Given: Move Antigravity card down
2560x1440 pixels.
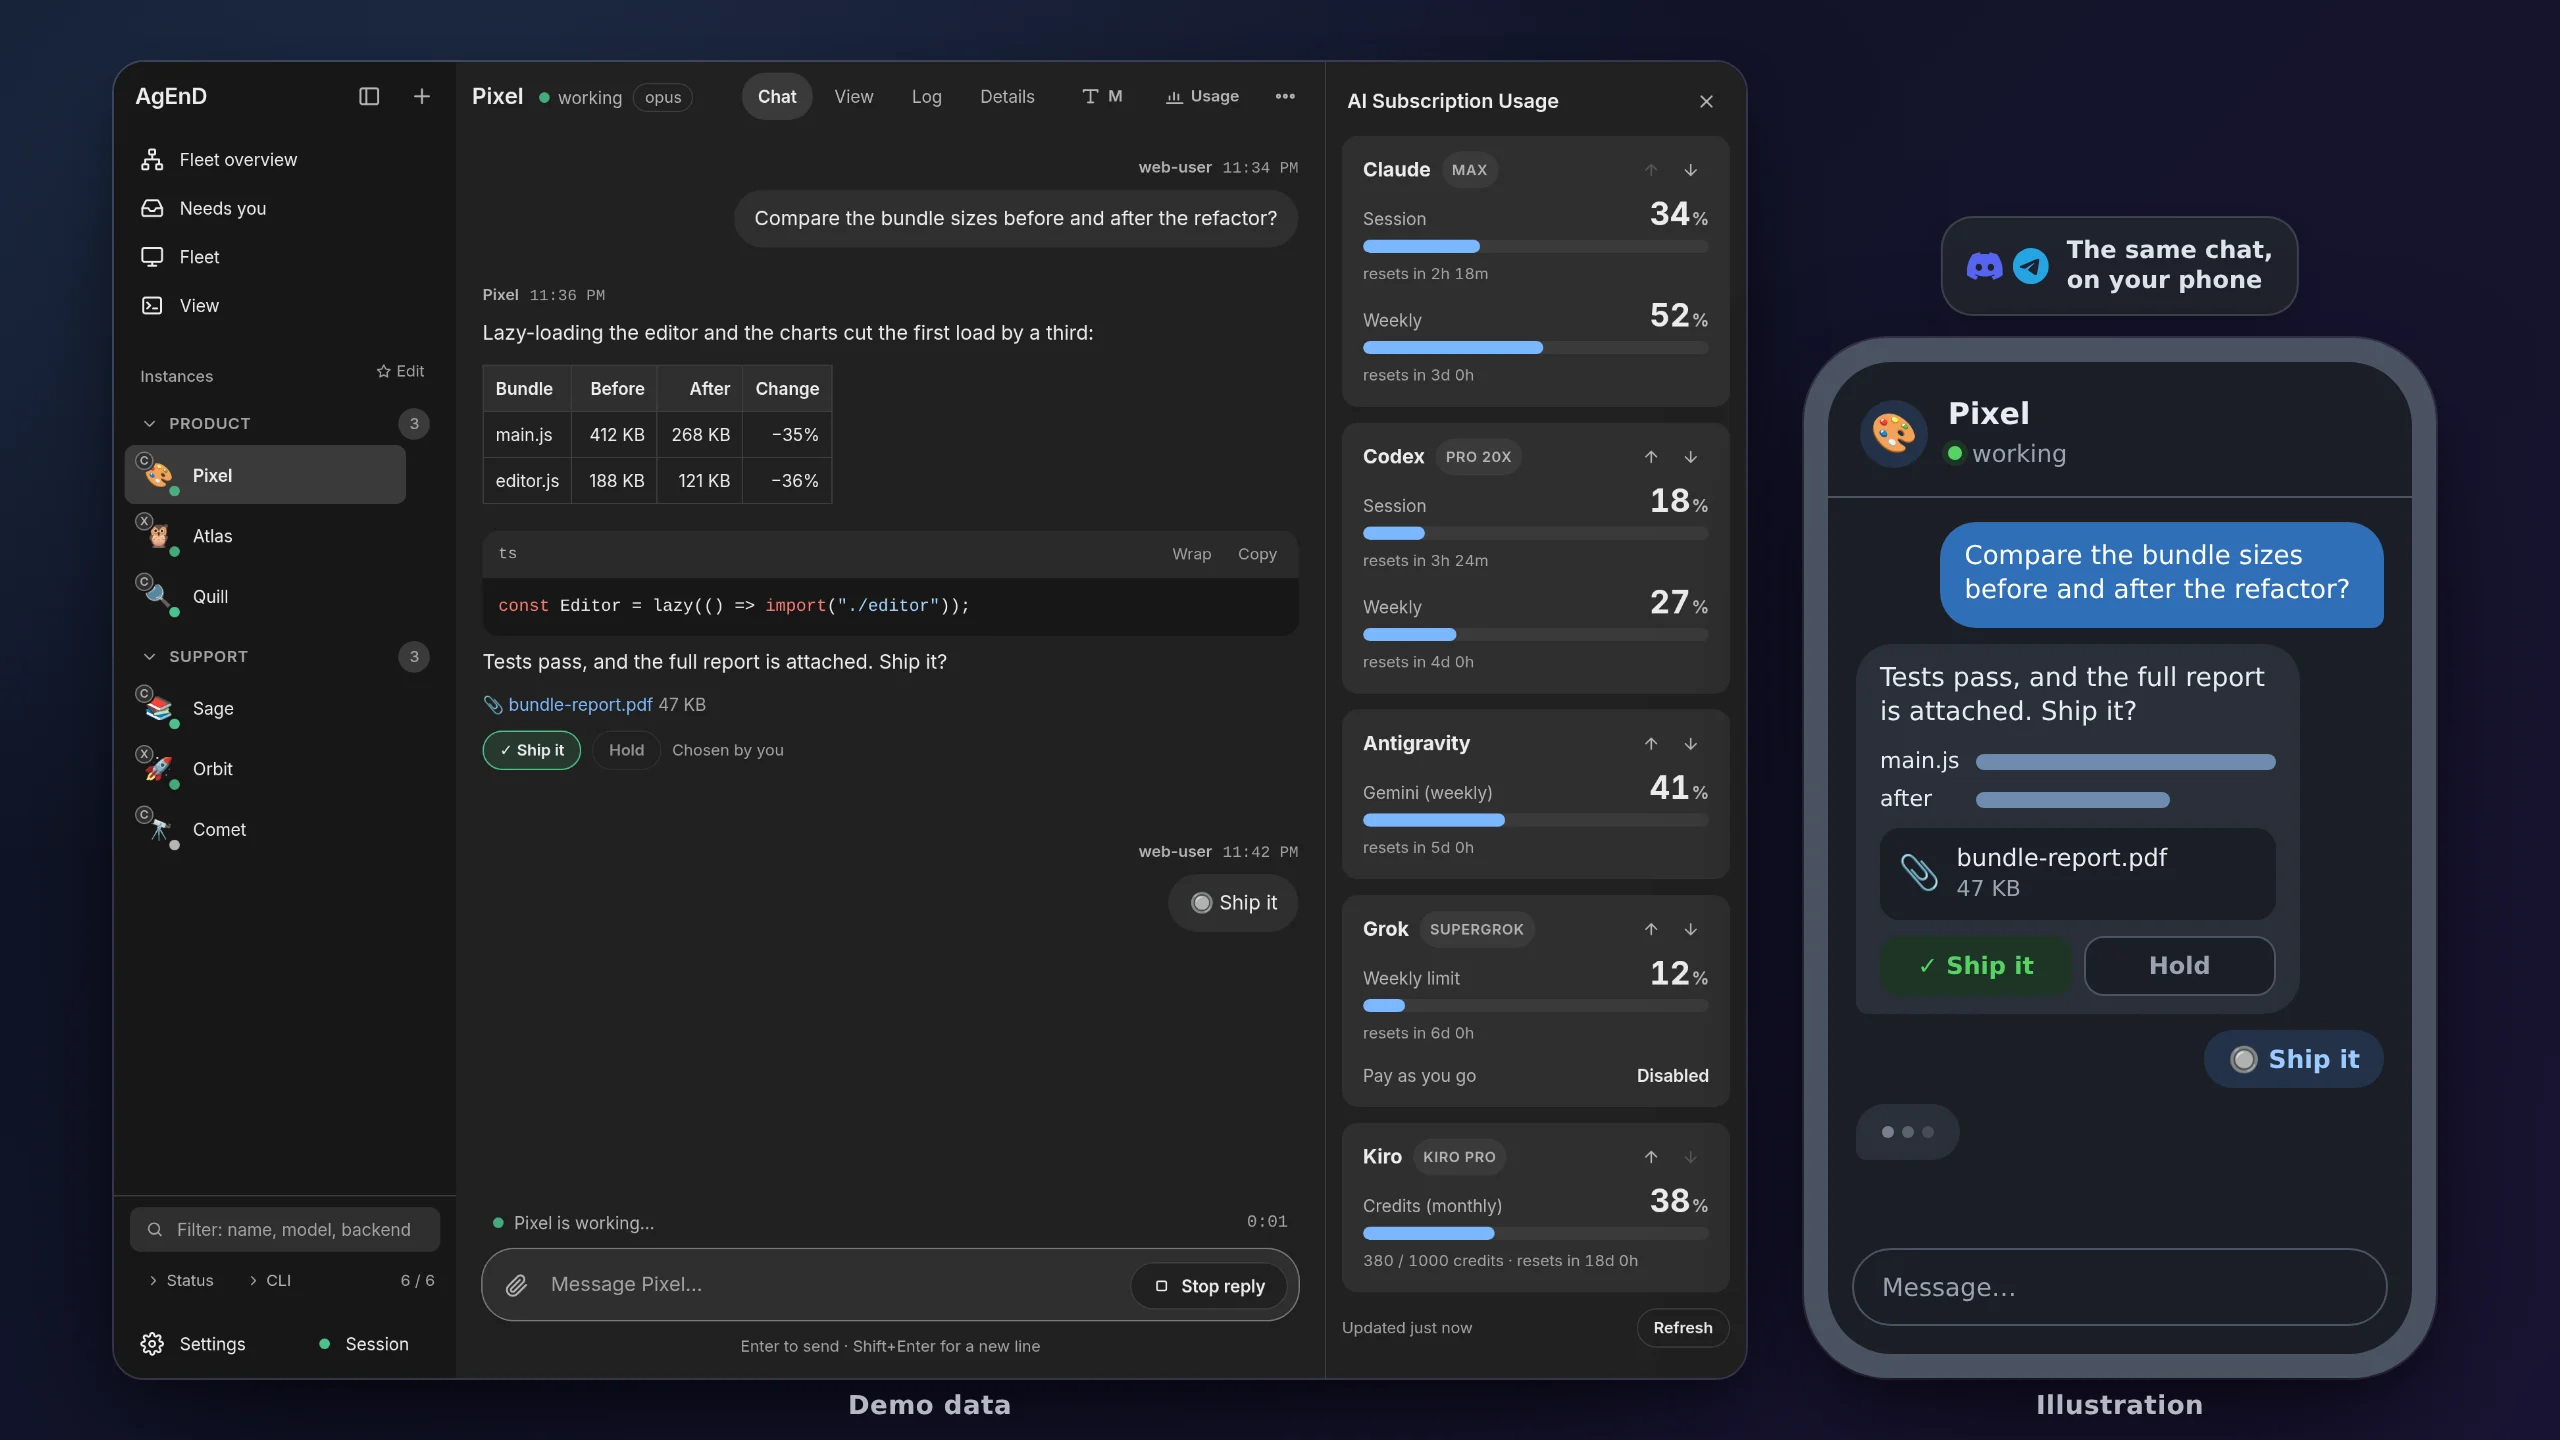Looking at the screenshot, I should click(x=1690, y=744).
